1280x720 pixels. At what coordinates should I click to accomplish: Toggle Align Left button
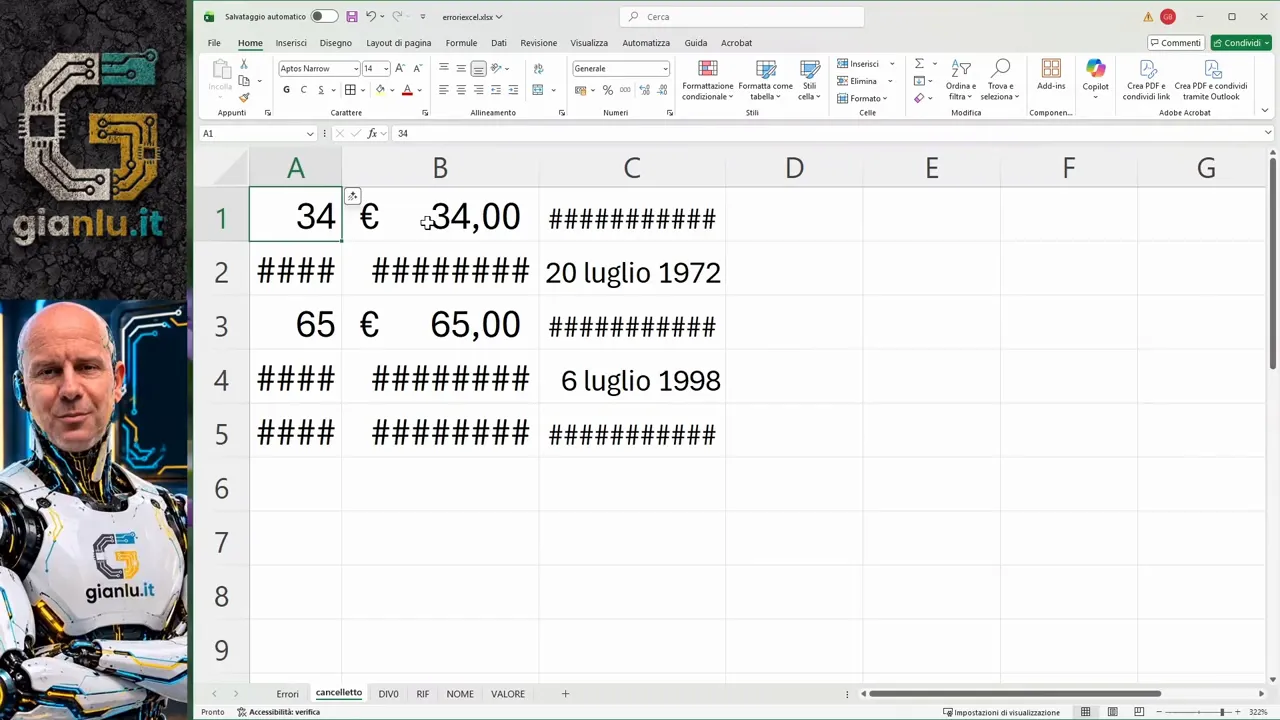click(443, 90)
